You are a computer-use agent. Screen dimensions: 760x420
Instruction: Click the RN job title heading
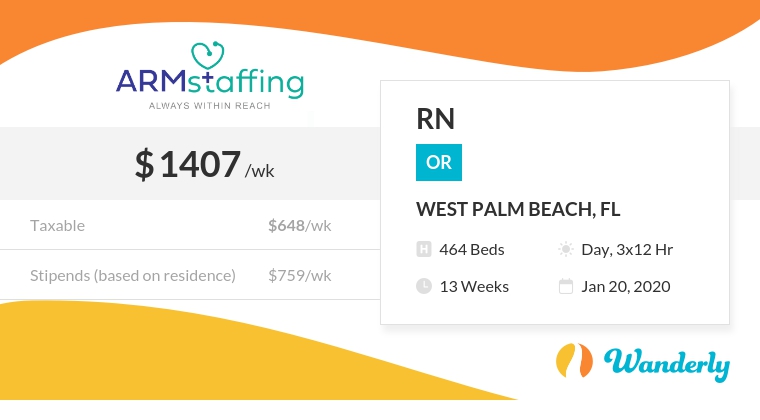435,119
